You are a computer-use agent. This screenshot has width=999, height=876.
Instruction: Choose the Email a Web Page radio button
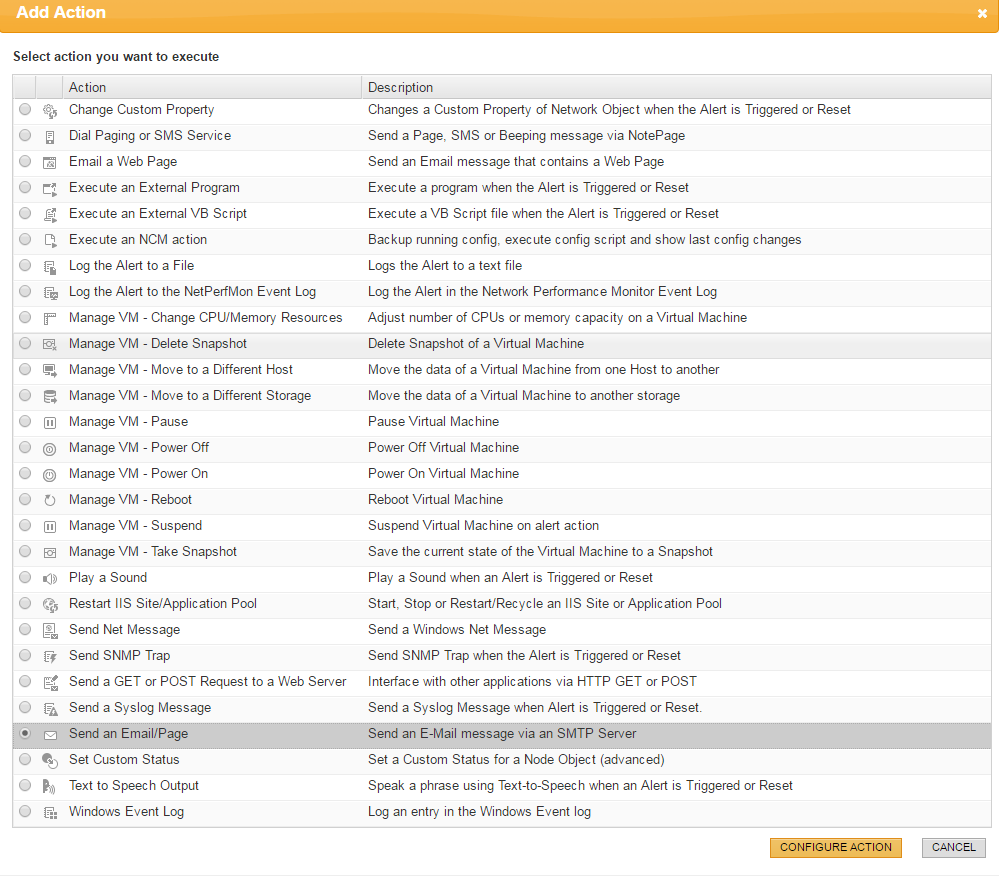[x=25, y=161]
